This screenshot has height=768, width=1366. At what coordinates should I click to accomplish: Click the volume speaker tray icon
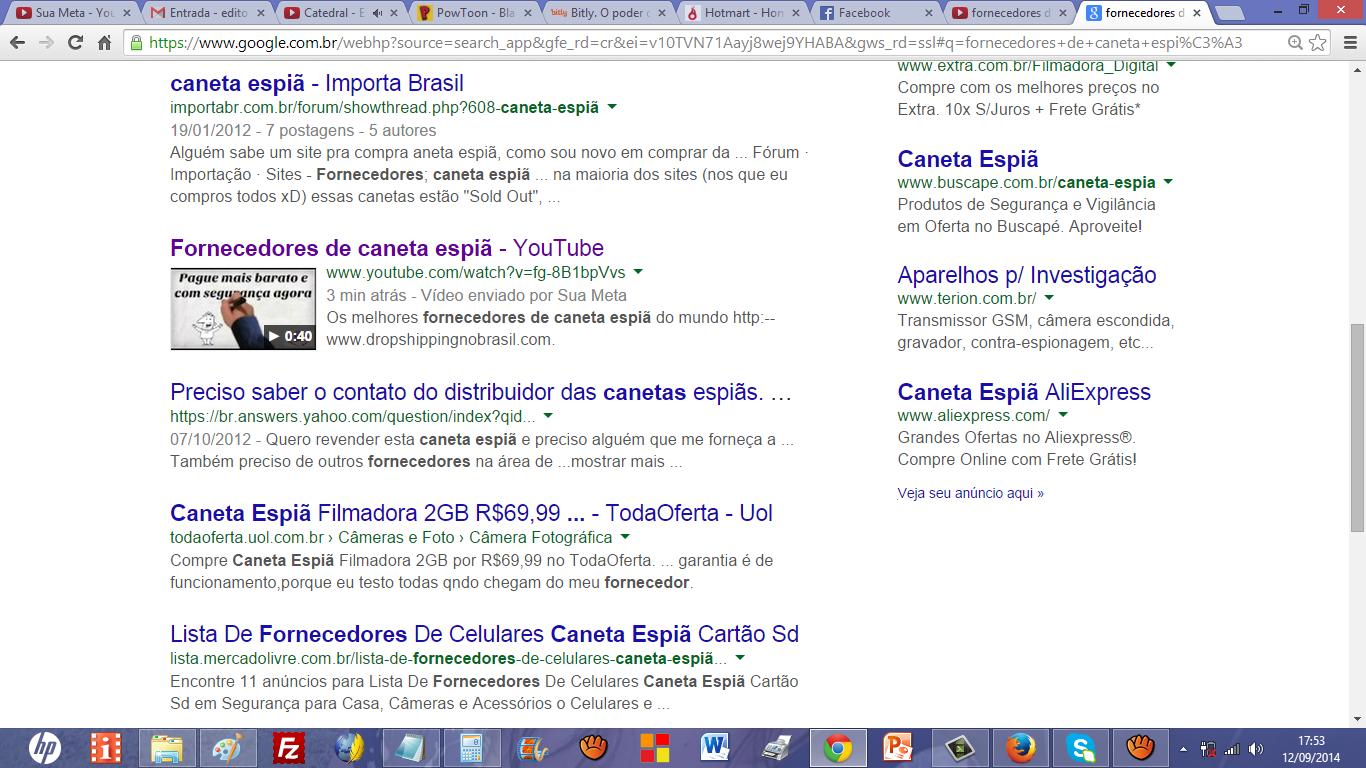(1257, 748)
